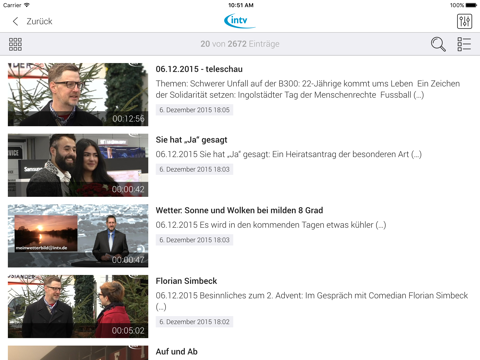480x360 pixels.
Task: Open search with magnifying glass icon
Action: (x=438, y=44)
